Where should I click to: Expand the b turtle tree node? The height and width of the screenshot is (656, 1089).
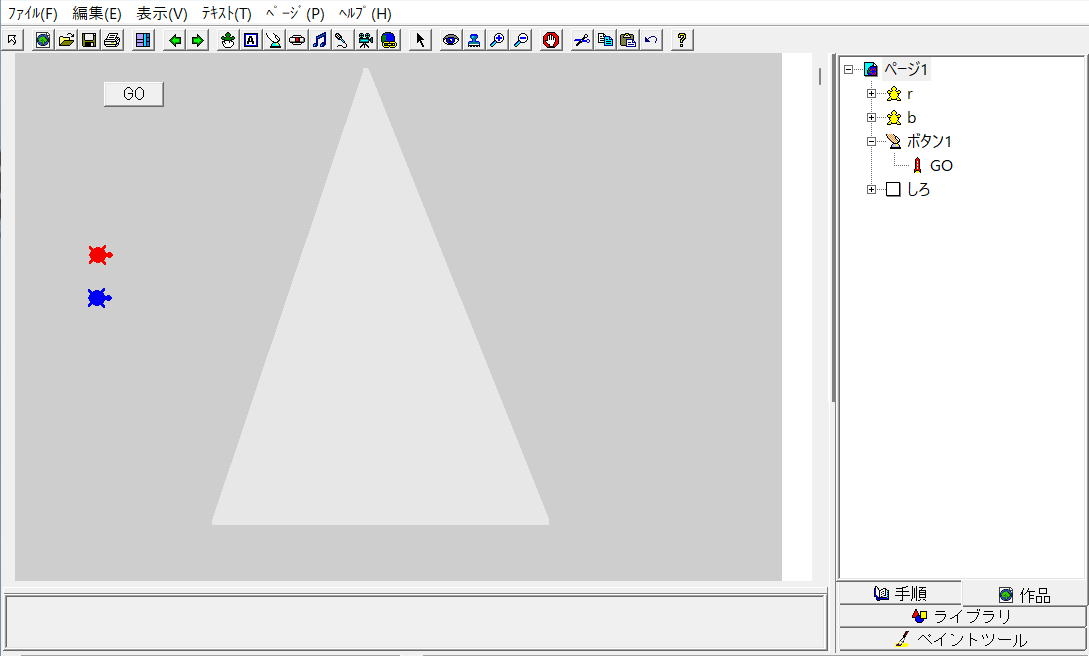coord(871,117)
